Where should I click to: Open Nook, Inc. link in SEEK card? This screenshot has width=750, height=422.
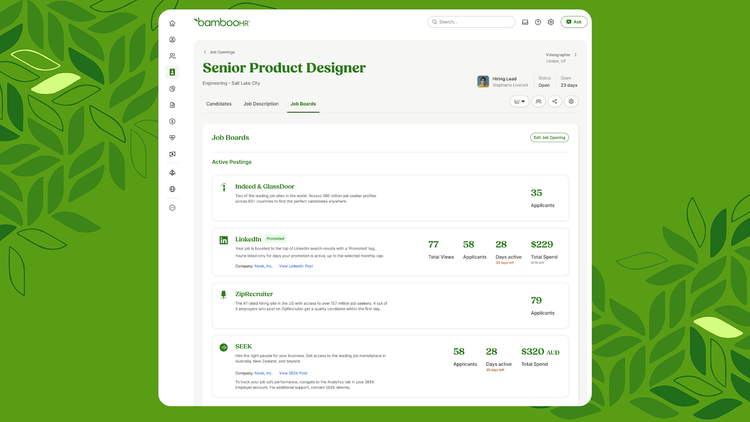click(x=263, y=373)
